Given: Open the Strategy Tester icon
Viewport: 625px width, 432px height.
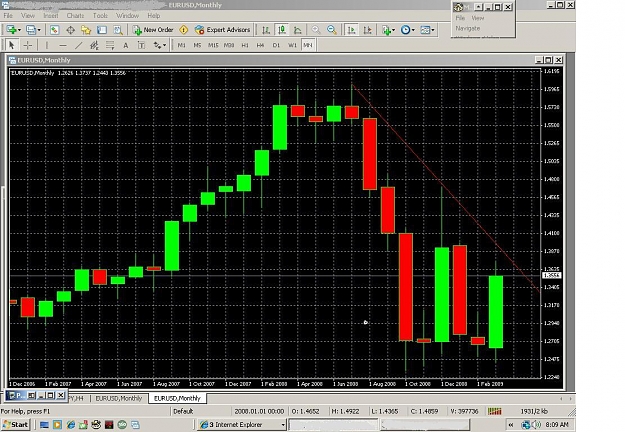Looking at the screenshot, I should coord(118,30).
